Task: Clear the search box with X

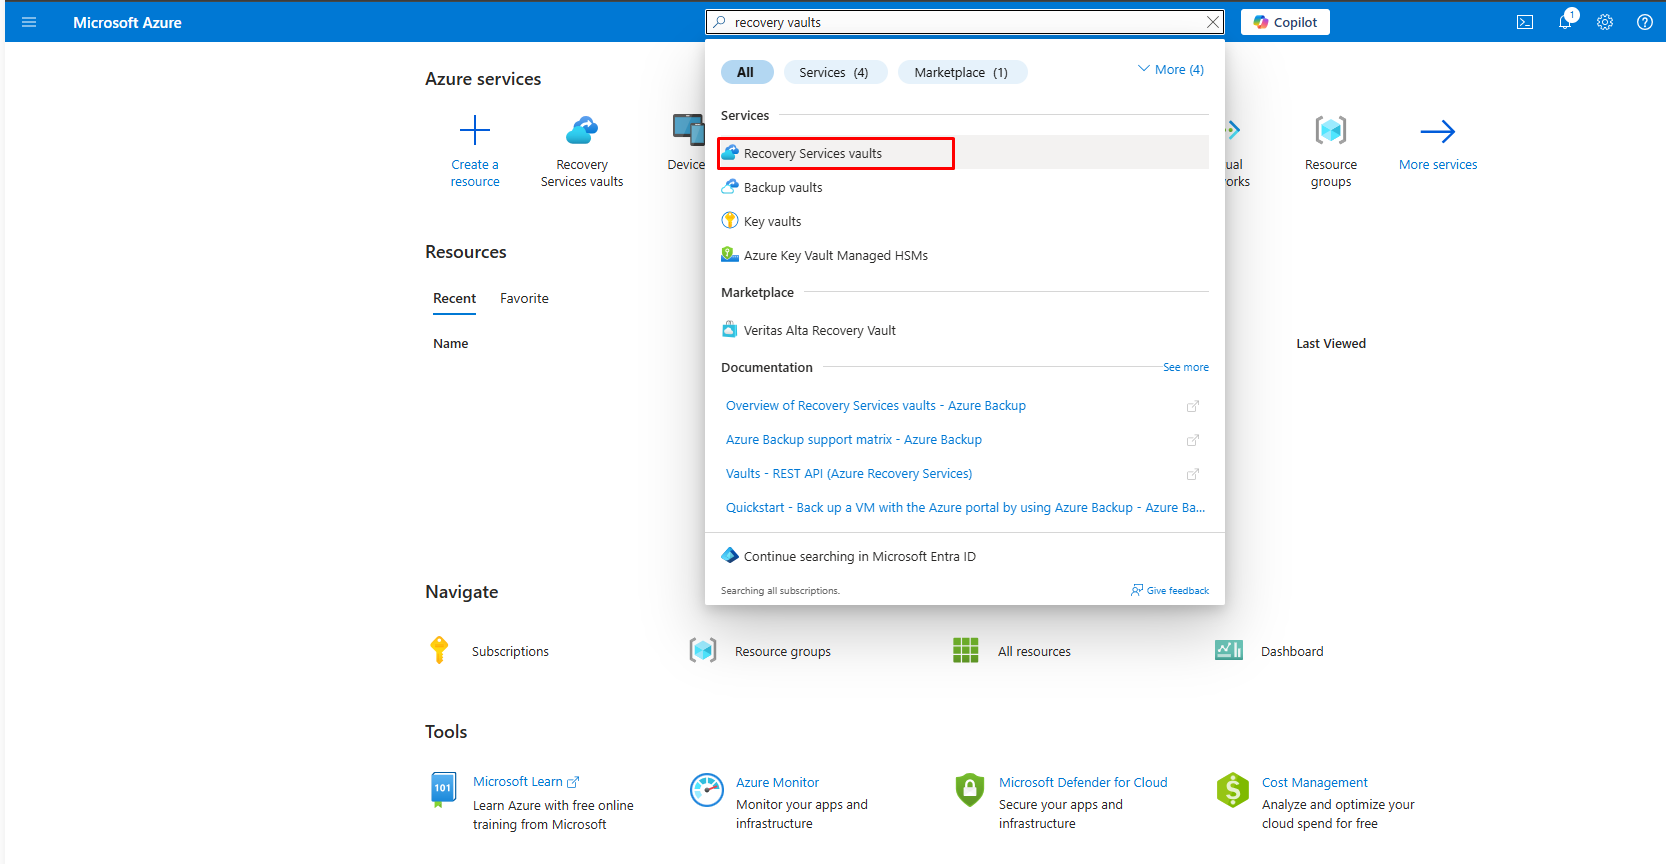Action: tap(1212, 22)
